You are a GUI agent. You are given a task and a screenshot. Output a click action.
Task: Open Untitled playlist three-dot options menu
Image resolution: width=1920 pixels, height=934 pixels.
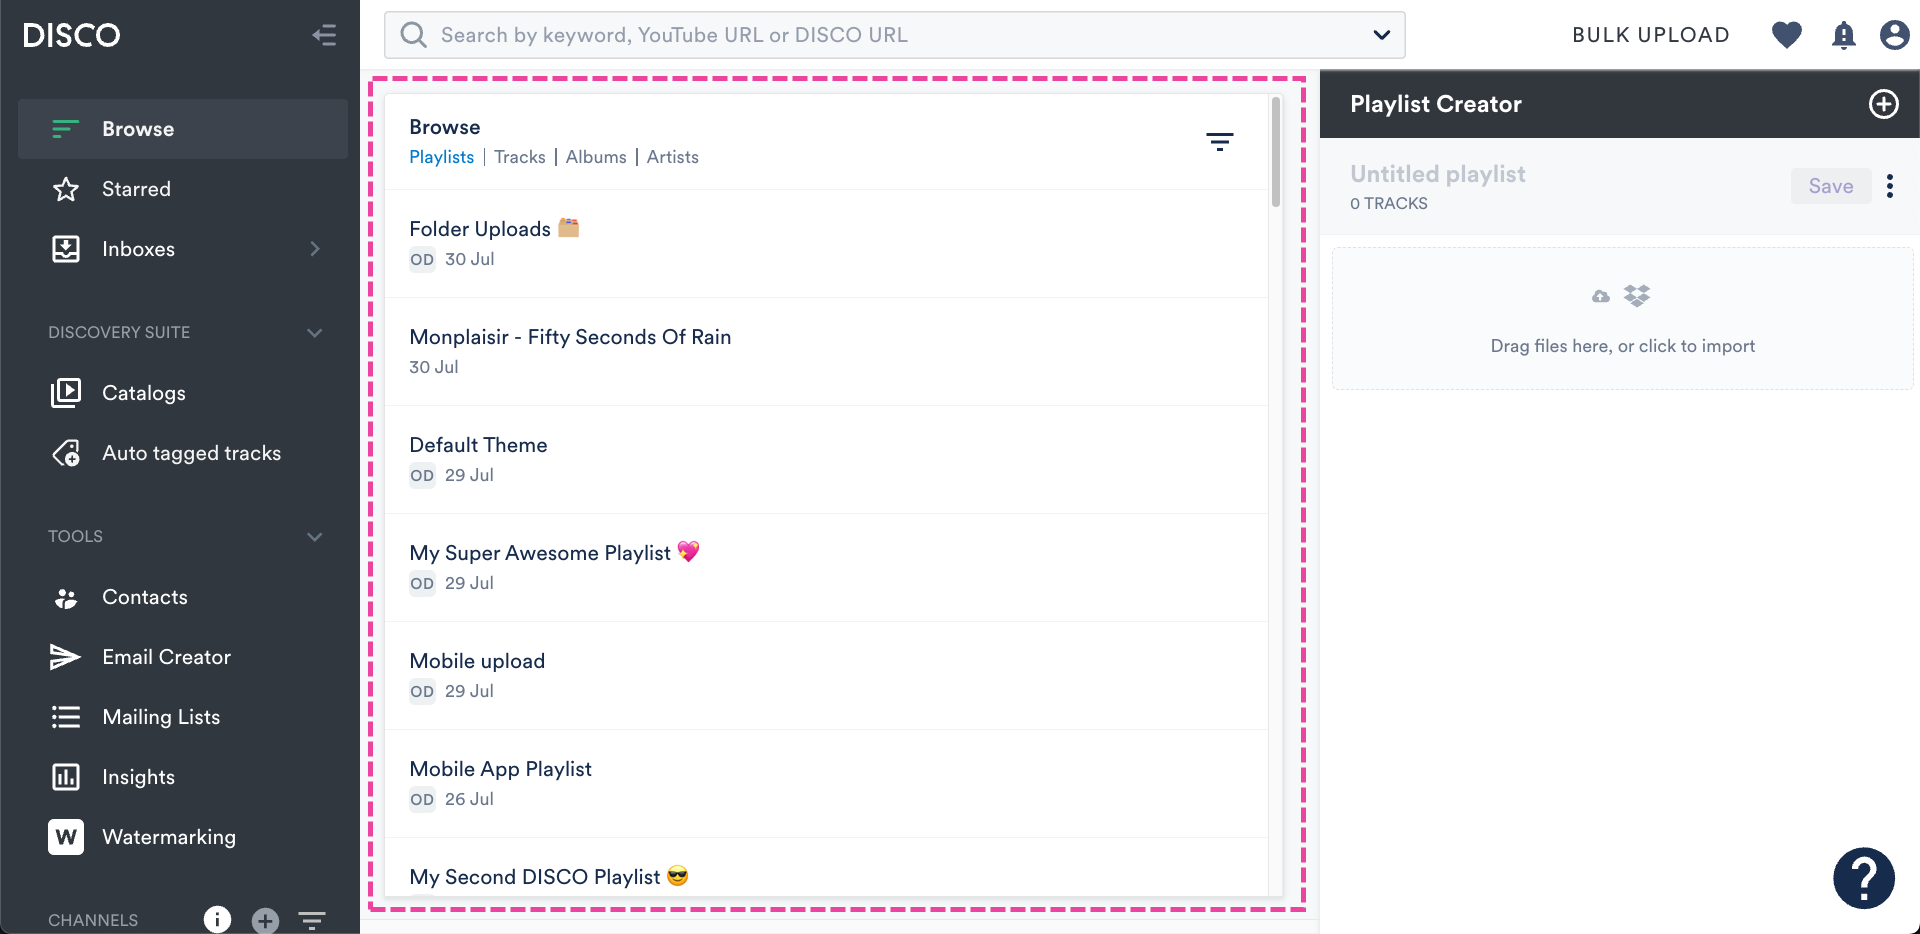(1890, 186)
